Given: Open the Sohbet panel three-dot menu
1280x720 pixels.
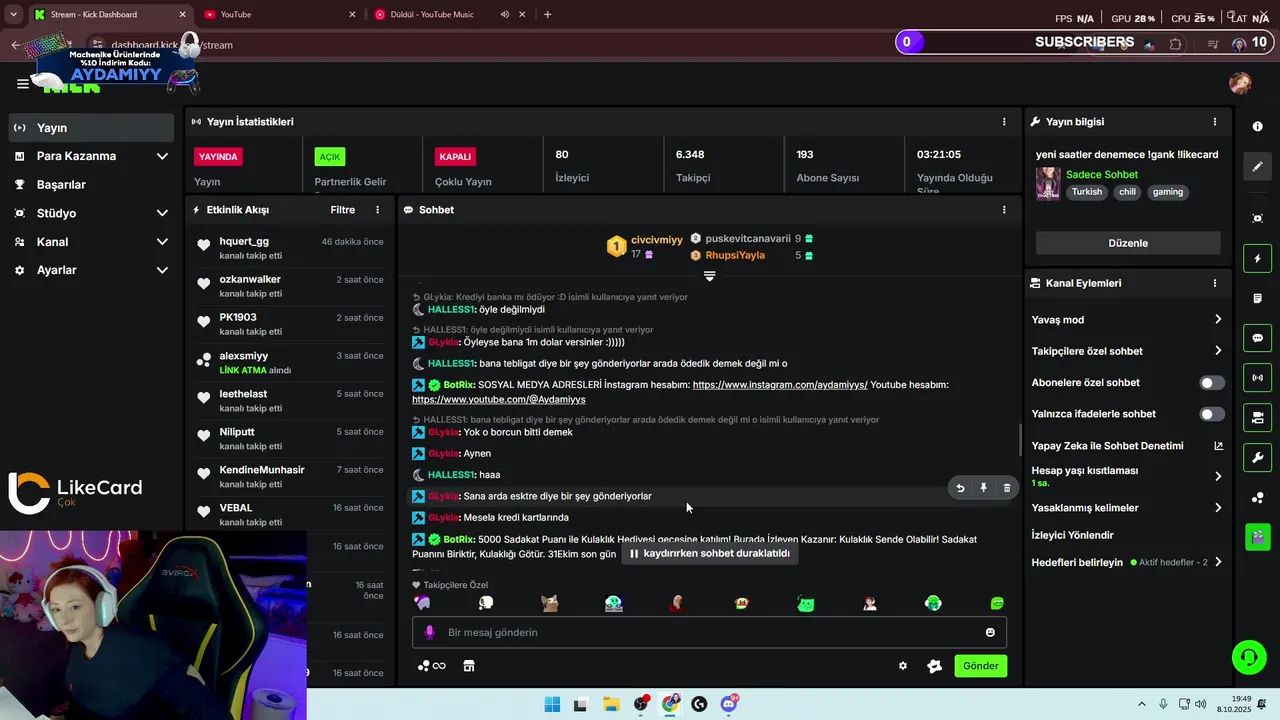Looking at the screenshot, I should coord(1004,210).
